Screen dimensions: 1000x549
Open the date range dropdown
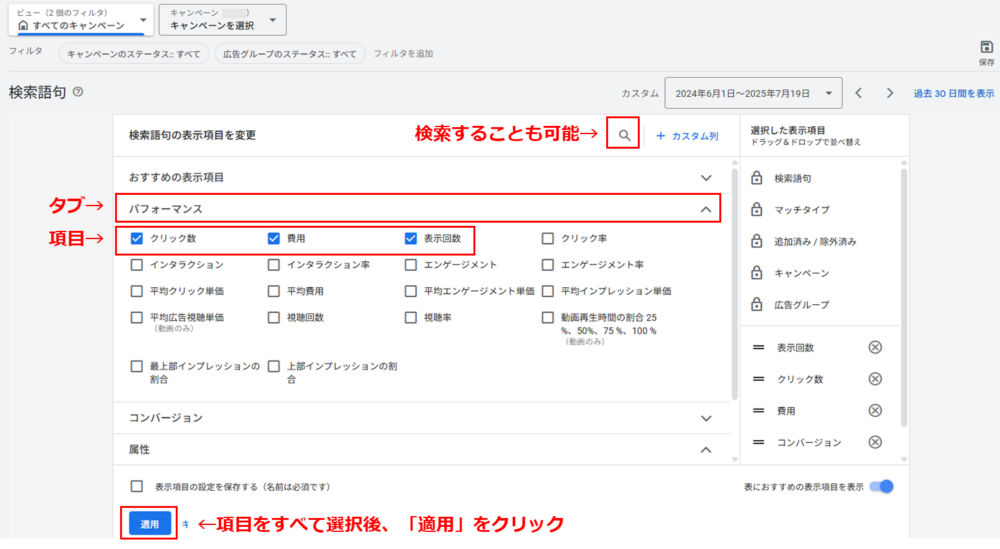(753, 93)
